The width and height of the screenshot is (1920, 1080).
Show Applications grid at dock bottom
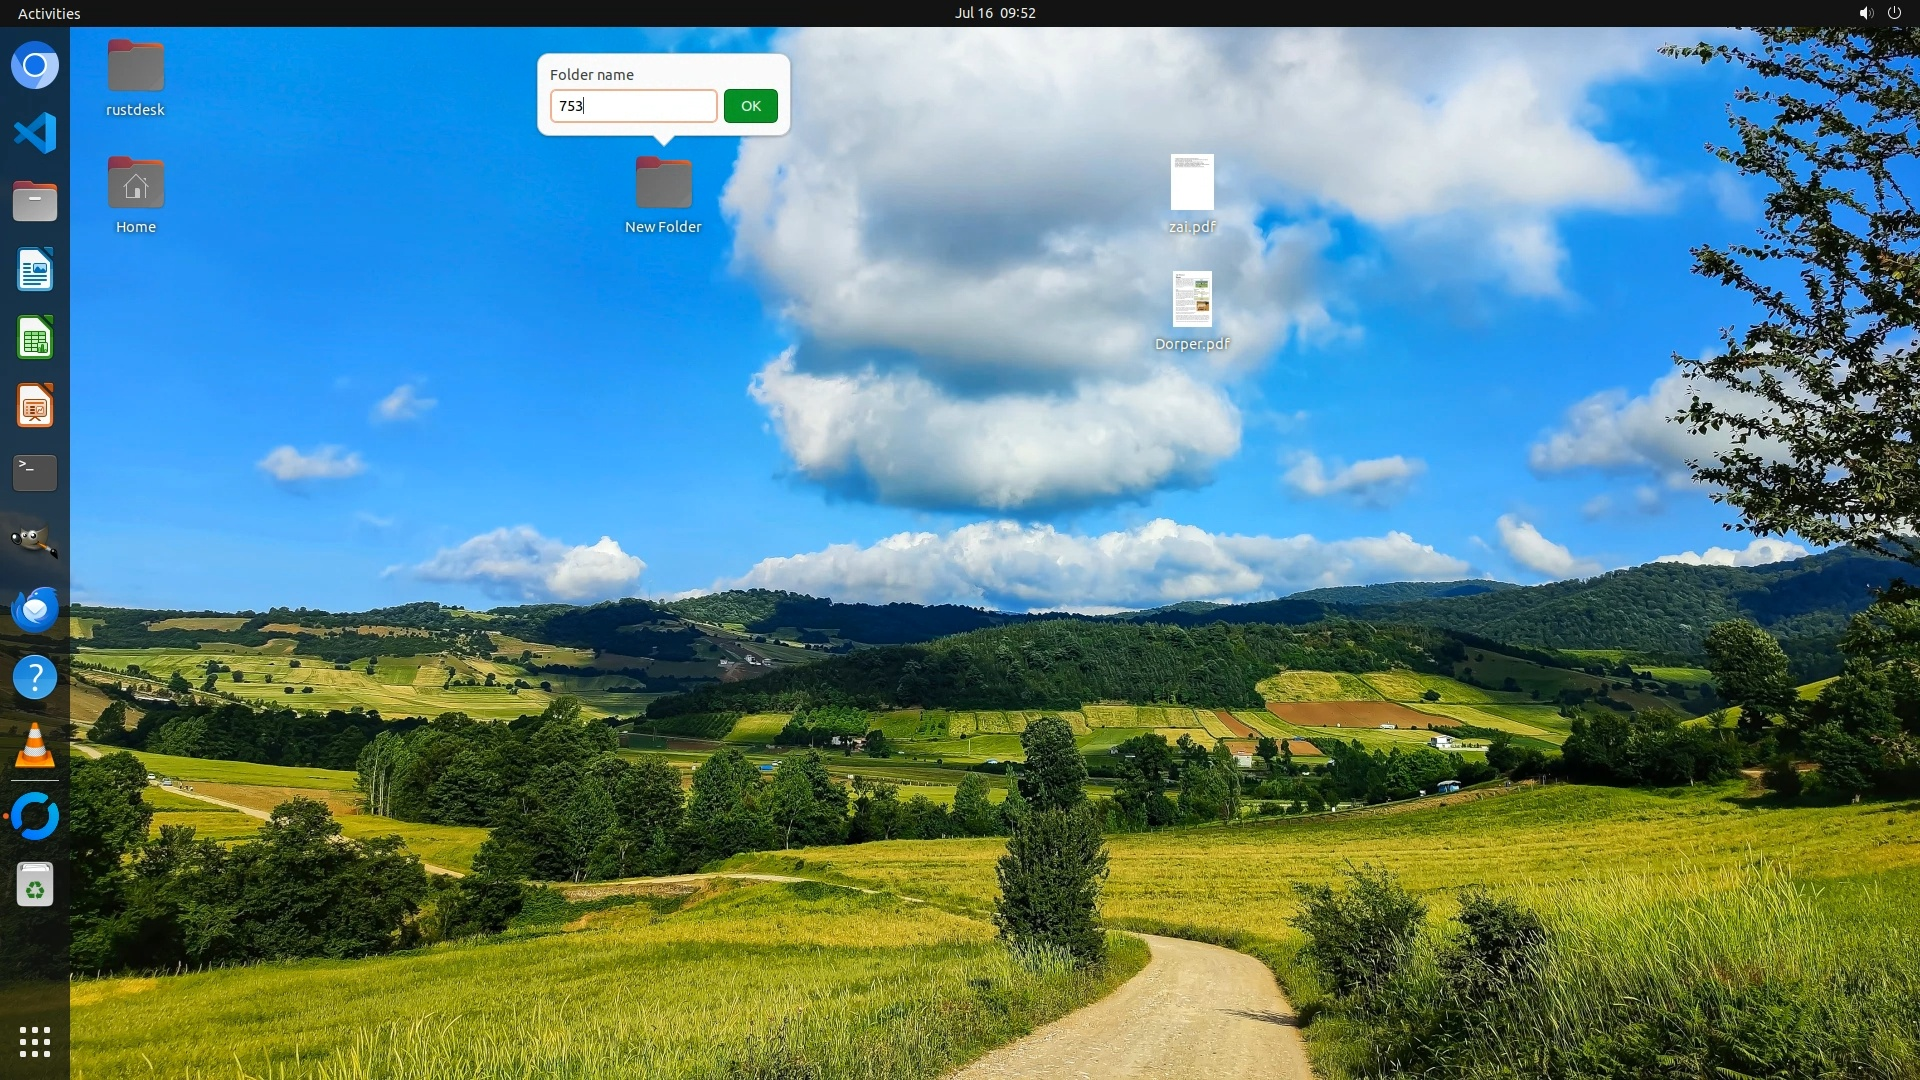pos(35,1042)
